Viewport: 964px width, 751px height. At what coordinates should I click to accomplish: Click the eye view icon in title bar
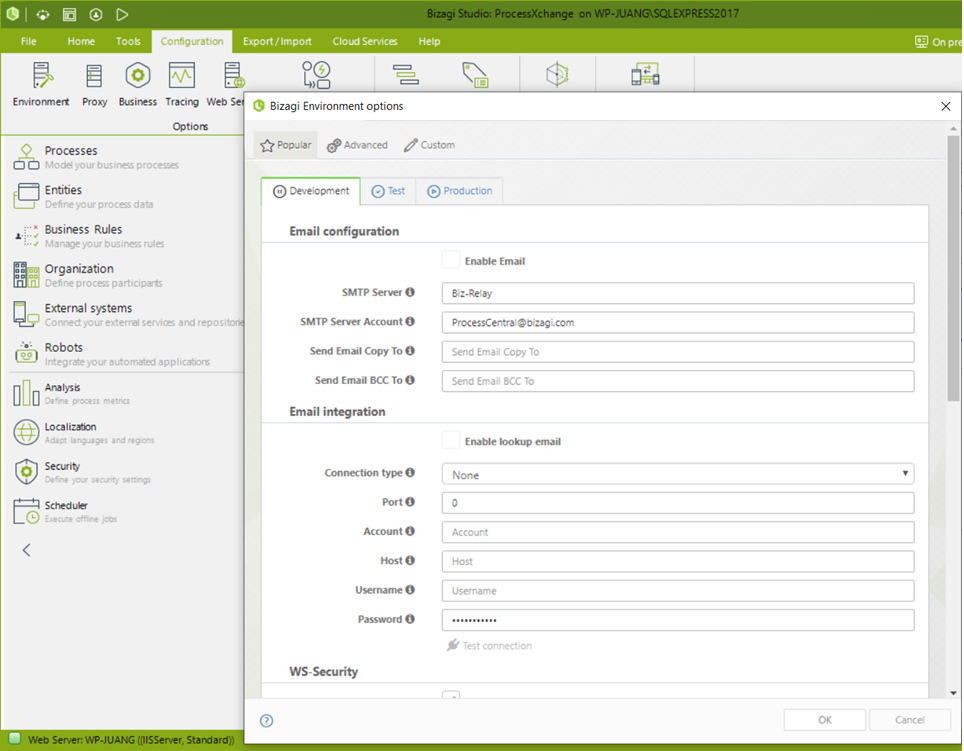pyautogui.click(x=42, y=14)
